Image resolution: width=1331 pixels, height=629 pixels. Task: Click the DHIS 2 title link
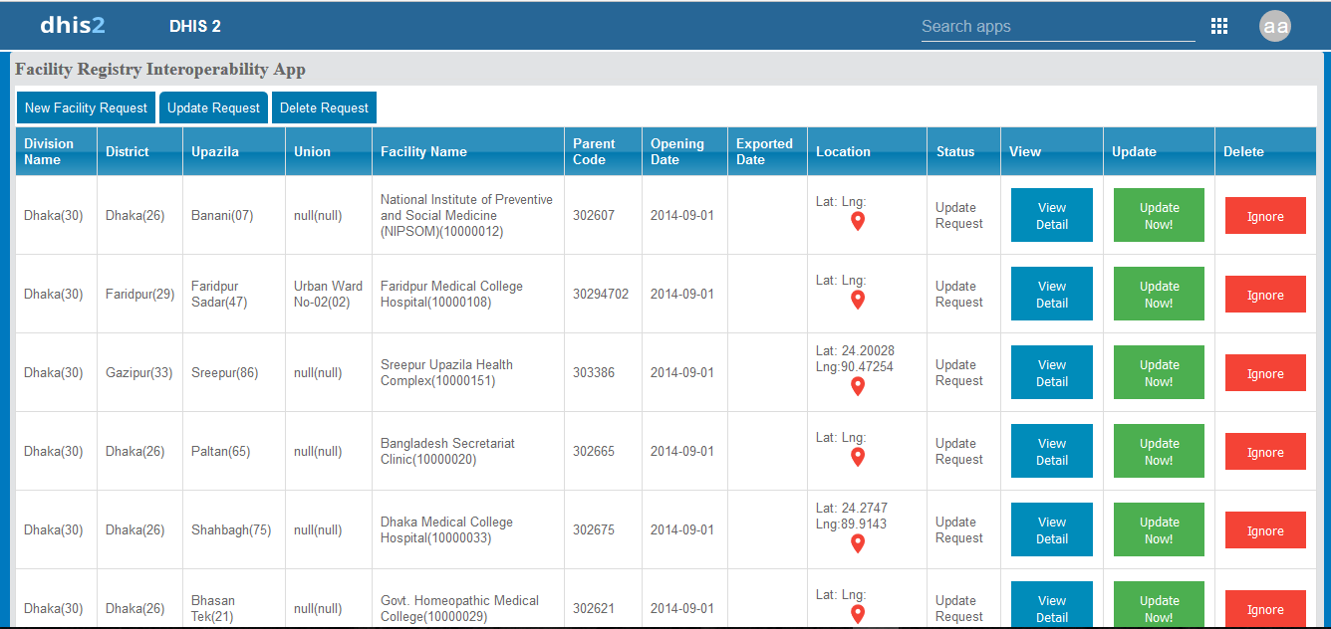tap(195, 26)
